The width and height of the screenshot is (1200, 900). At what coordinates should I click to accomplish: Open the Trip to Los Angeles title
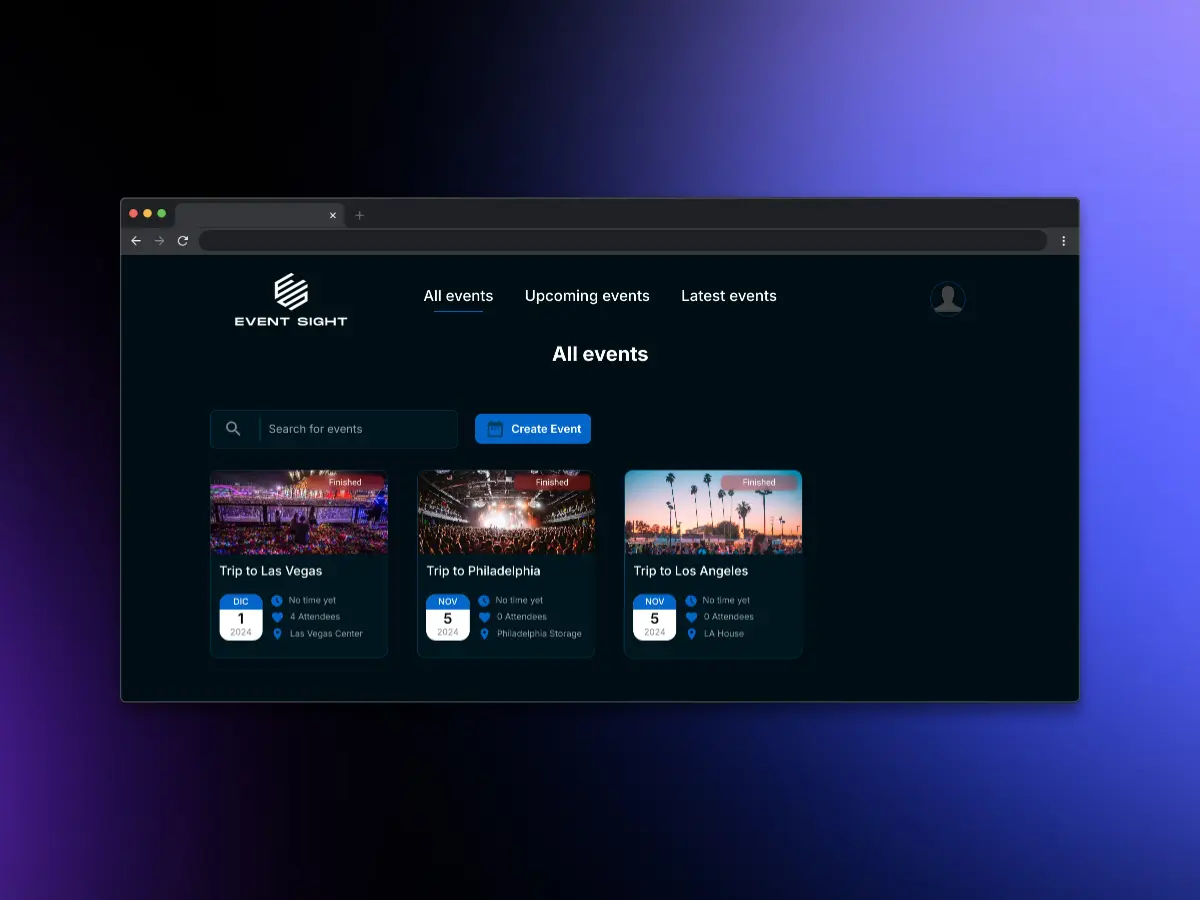coord(690,571)
